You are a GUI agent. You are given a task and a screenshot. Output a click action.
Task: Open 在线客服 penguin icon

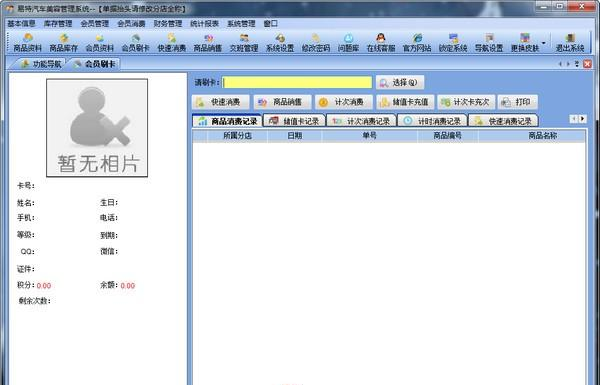tap(381, 42)
